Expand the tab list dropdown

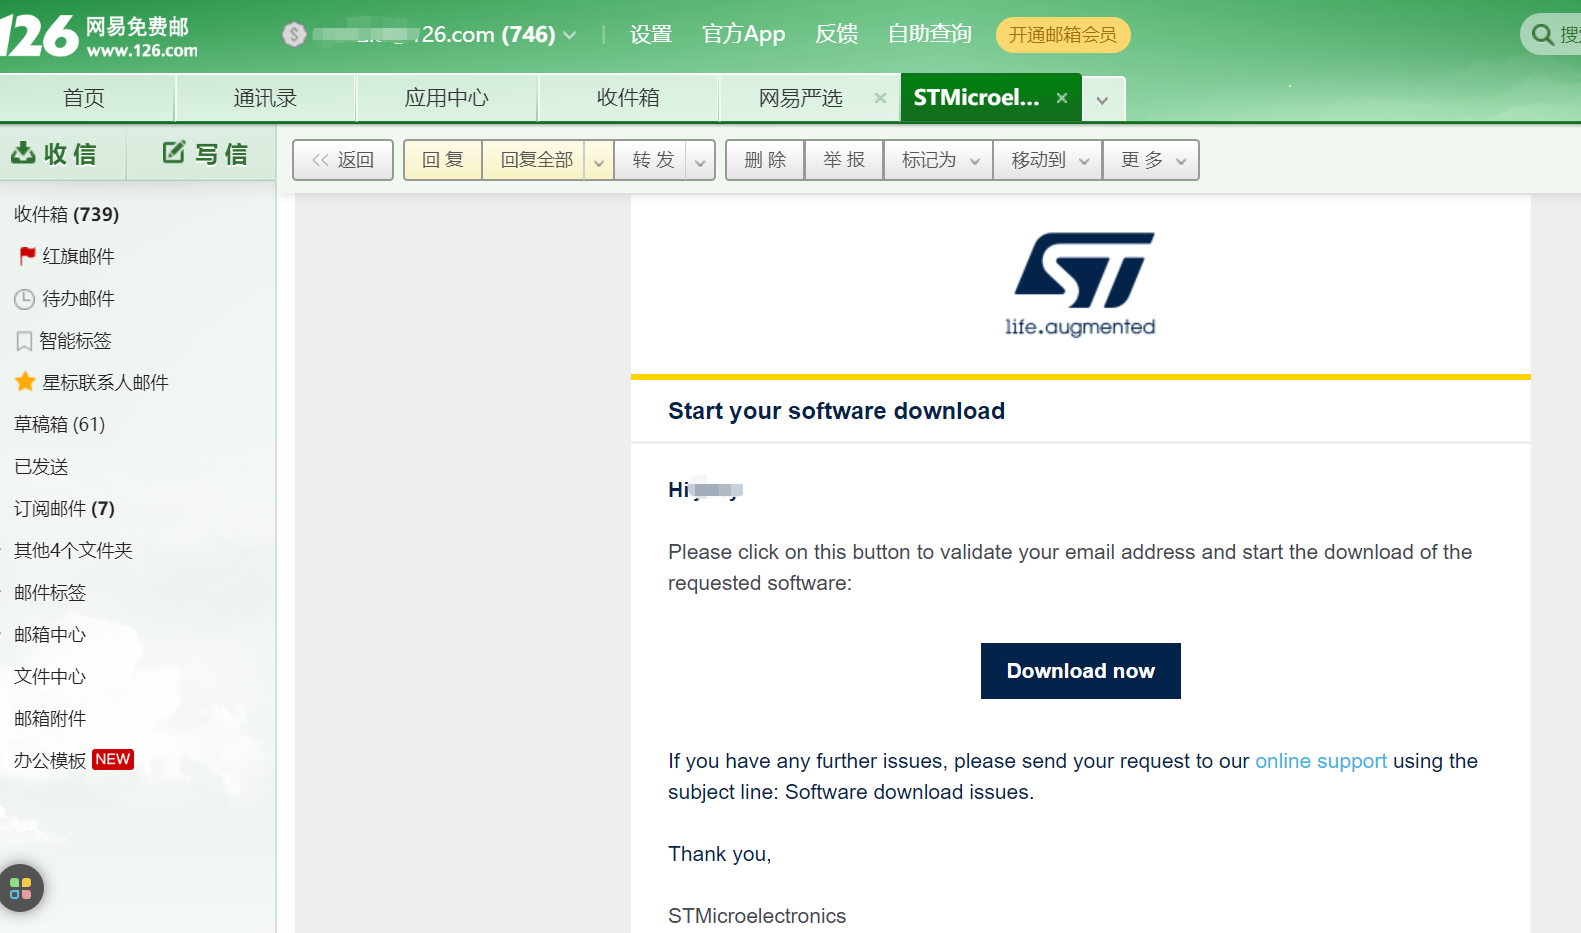(x=1102, y=100)
